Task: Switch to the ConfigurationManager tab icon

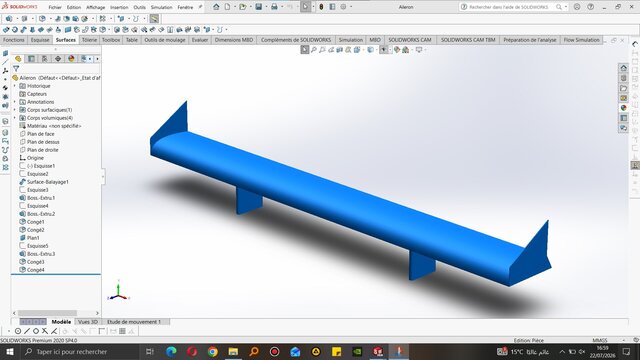Action: (x=44, y=59)
